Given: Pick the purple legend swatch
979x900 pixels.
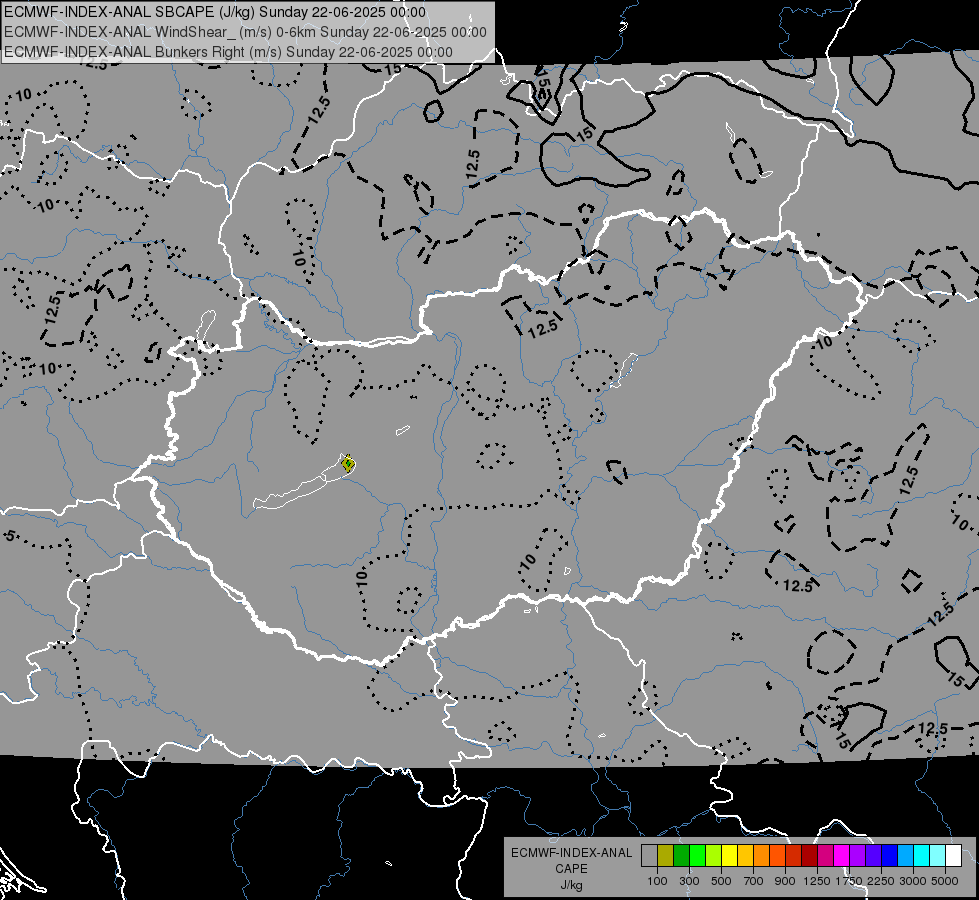Looking at the screenshot, I should pyautogui.click(x=858, y=856).
